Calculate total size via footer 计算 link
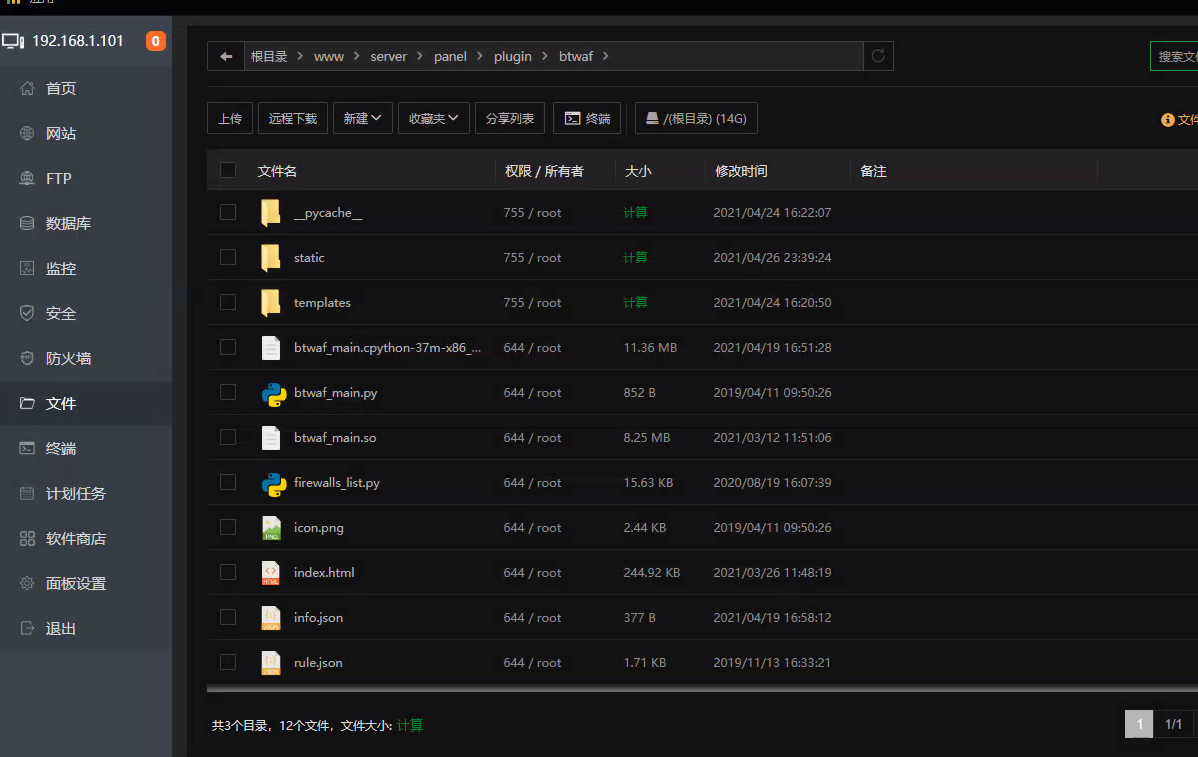Screen dimensions: 1198x757 pos(410,726)
